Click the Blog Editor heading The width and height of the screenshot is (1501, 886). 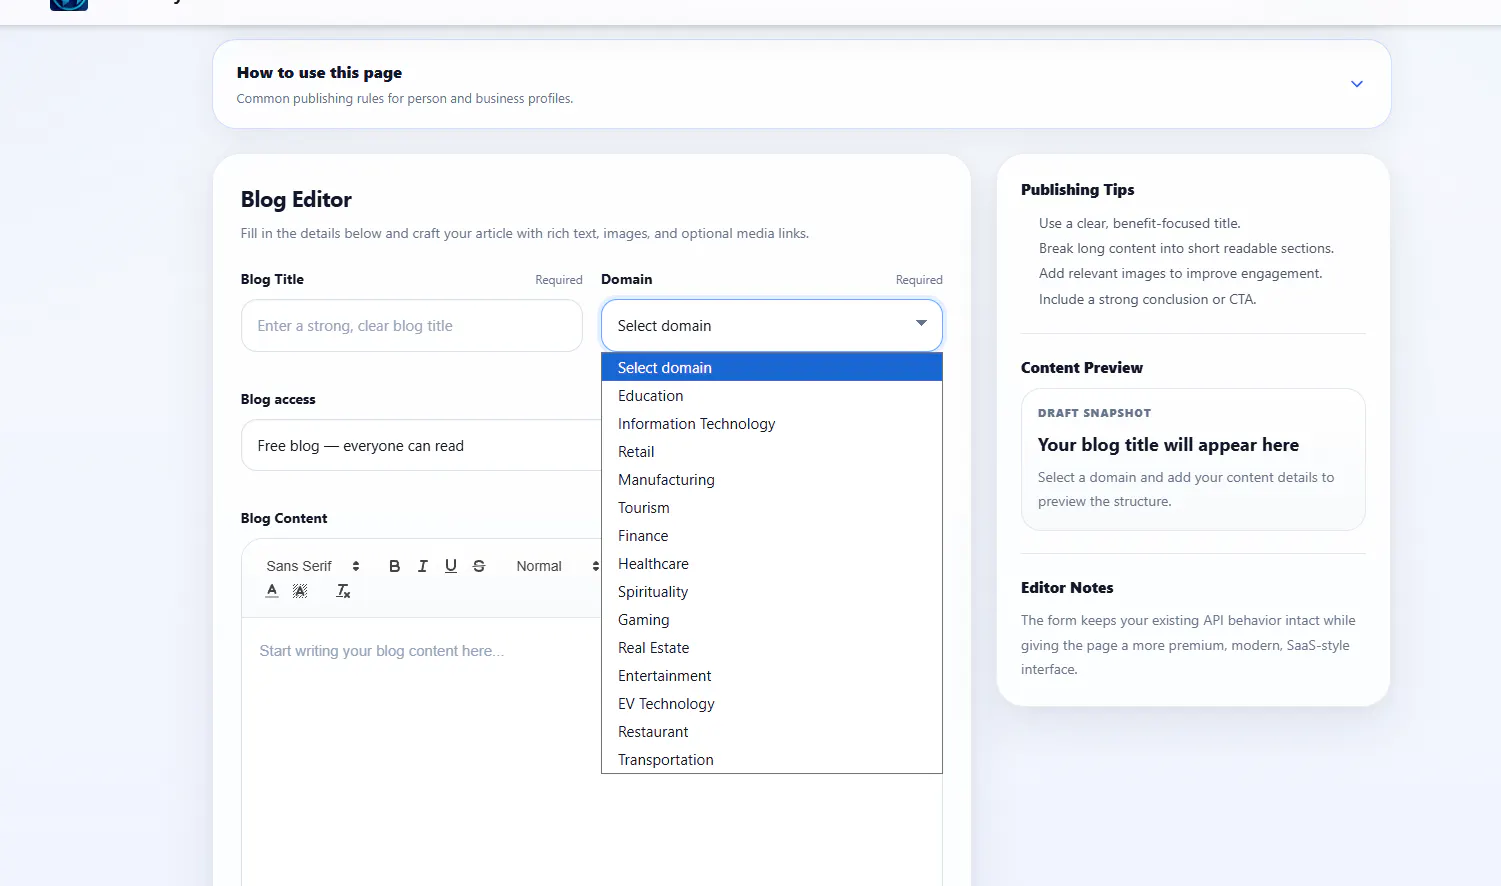296,200
